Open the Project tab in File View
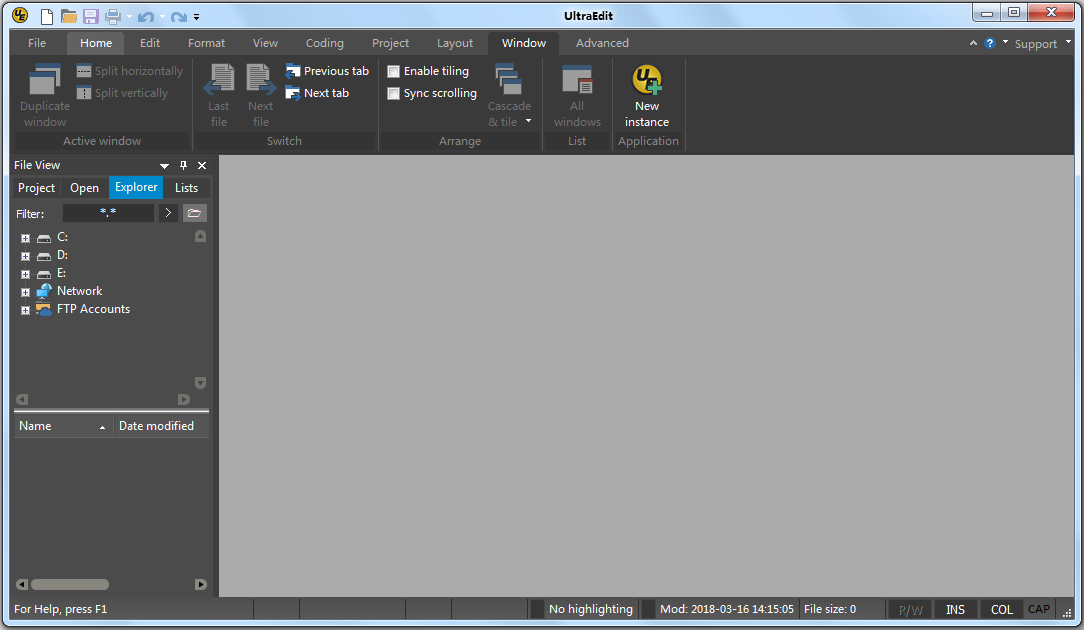 pos(36,187)
